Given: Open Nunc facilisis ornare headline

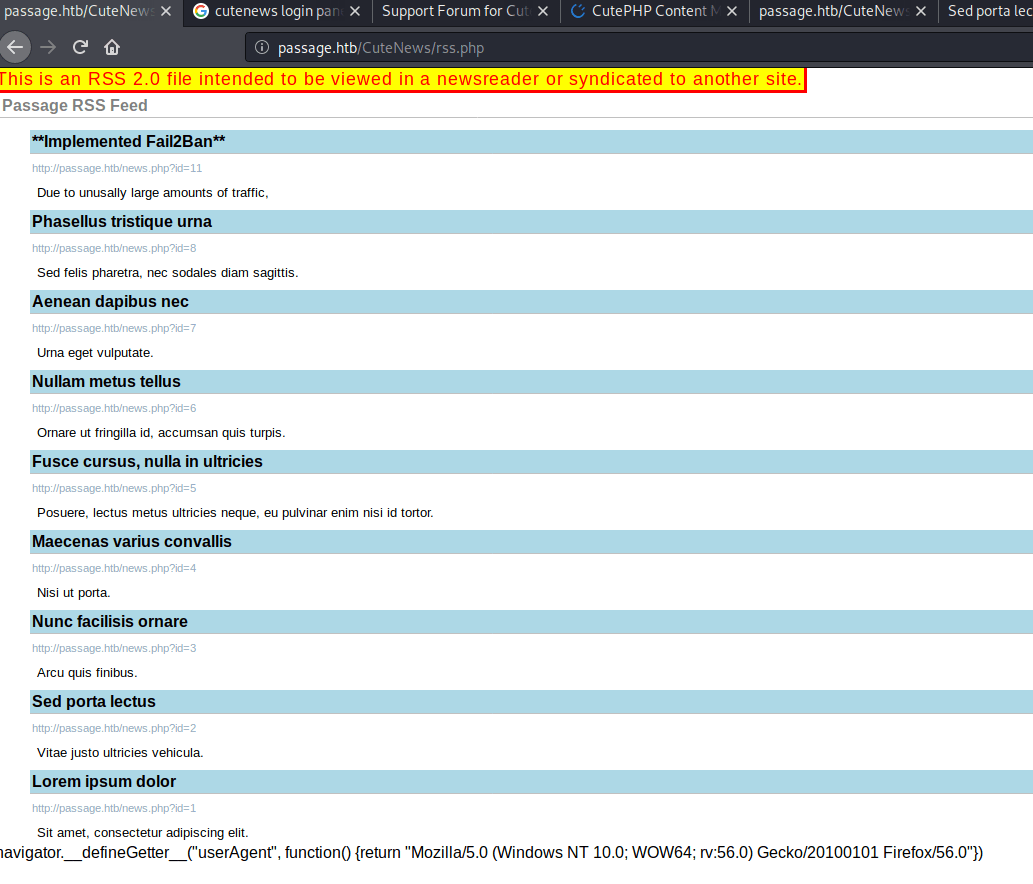Looking at the screenshot, I should [x=109, y=622].
